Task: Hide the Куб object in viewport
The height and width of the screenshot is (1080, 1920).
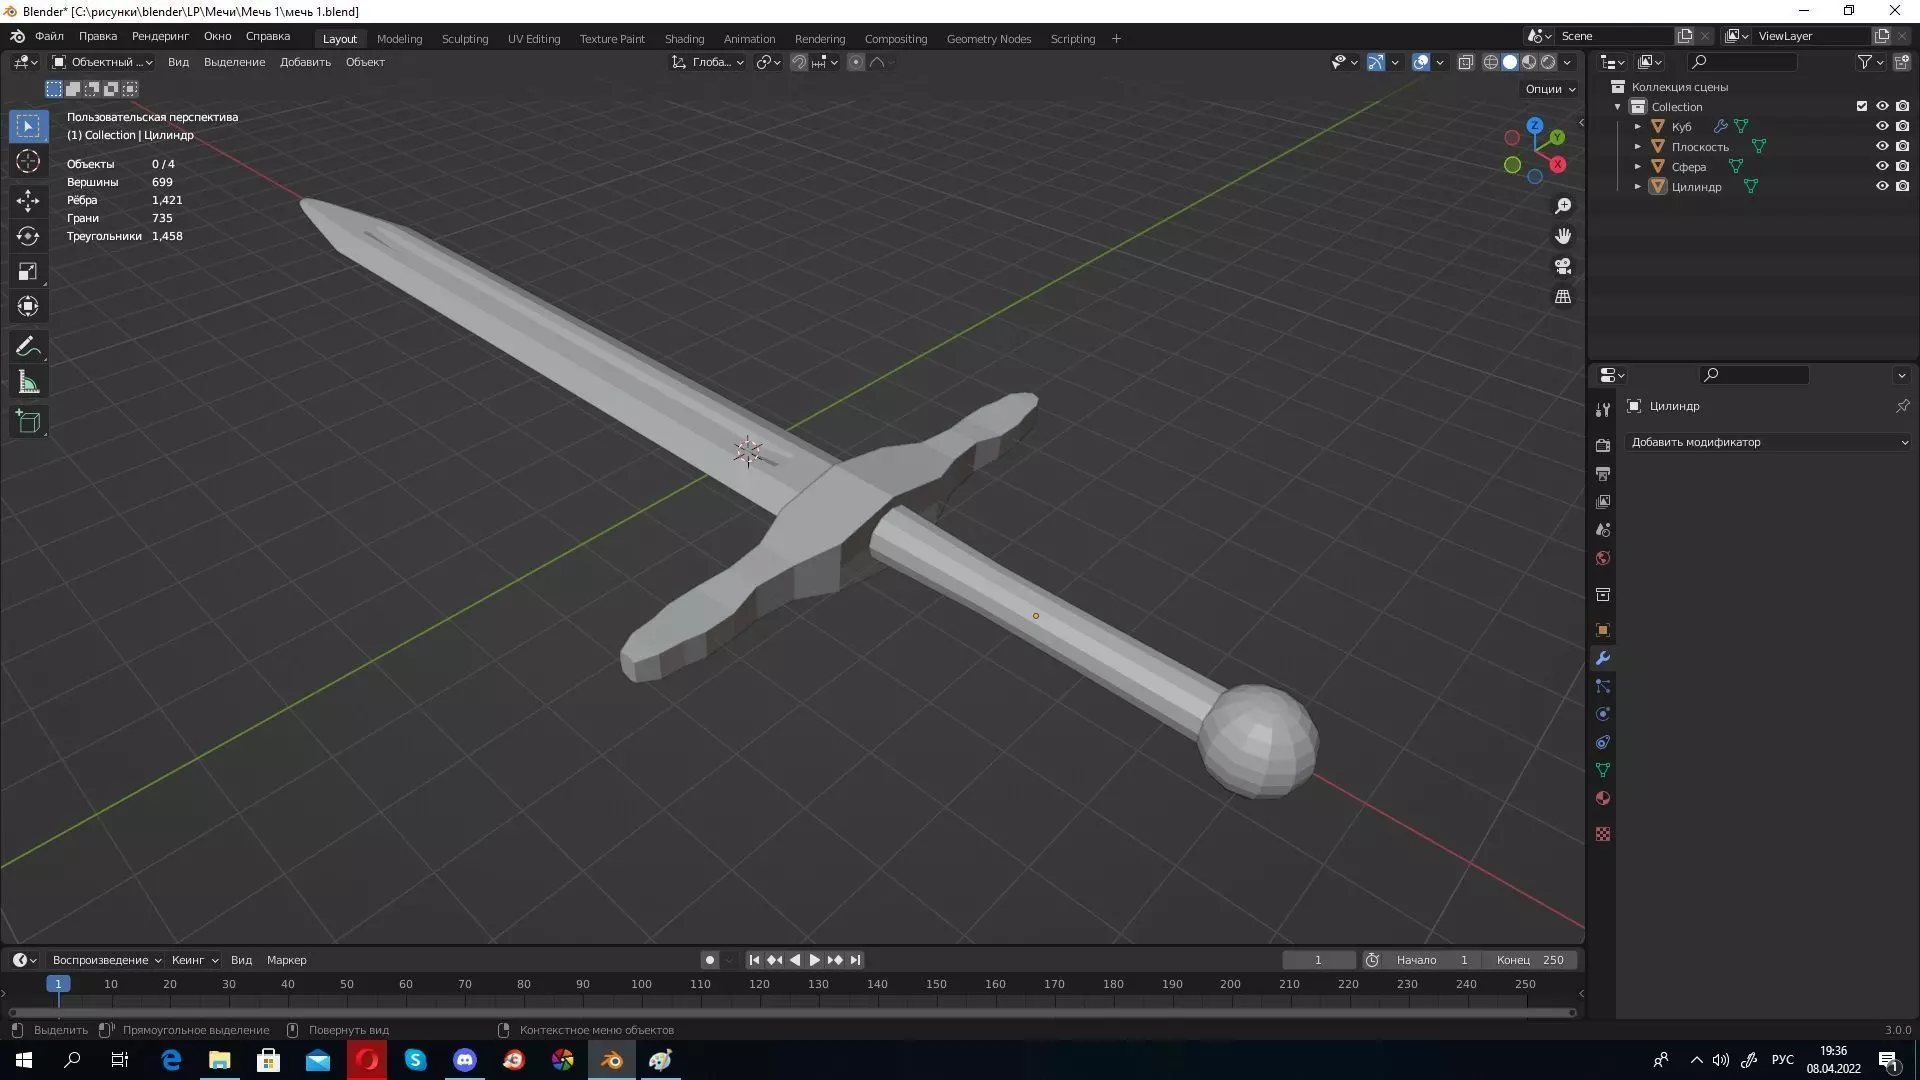Action: [x=1881, y=126]
